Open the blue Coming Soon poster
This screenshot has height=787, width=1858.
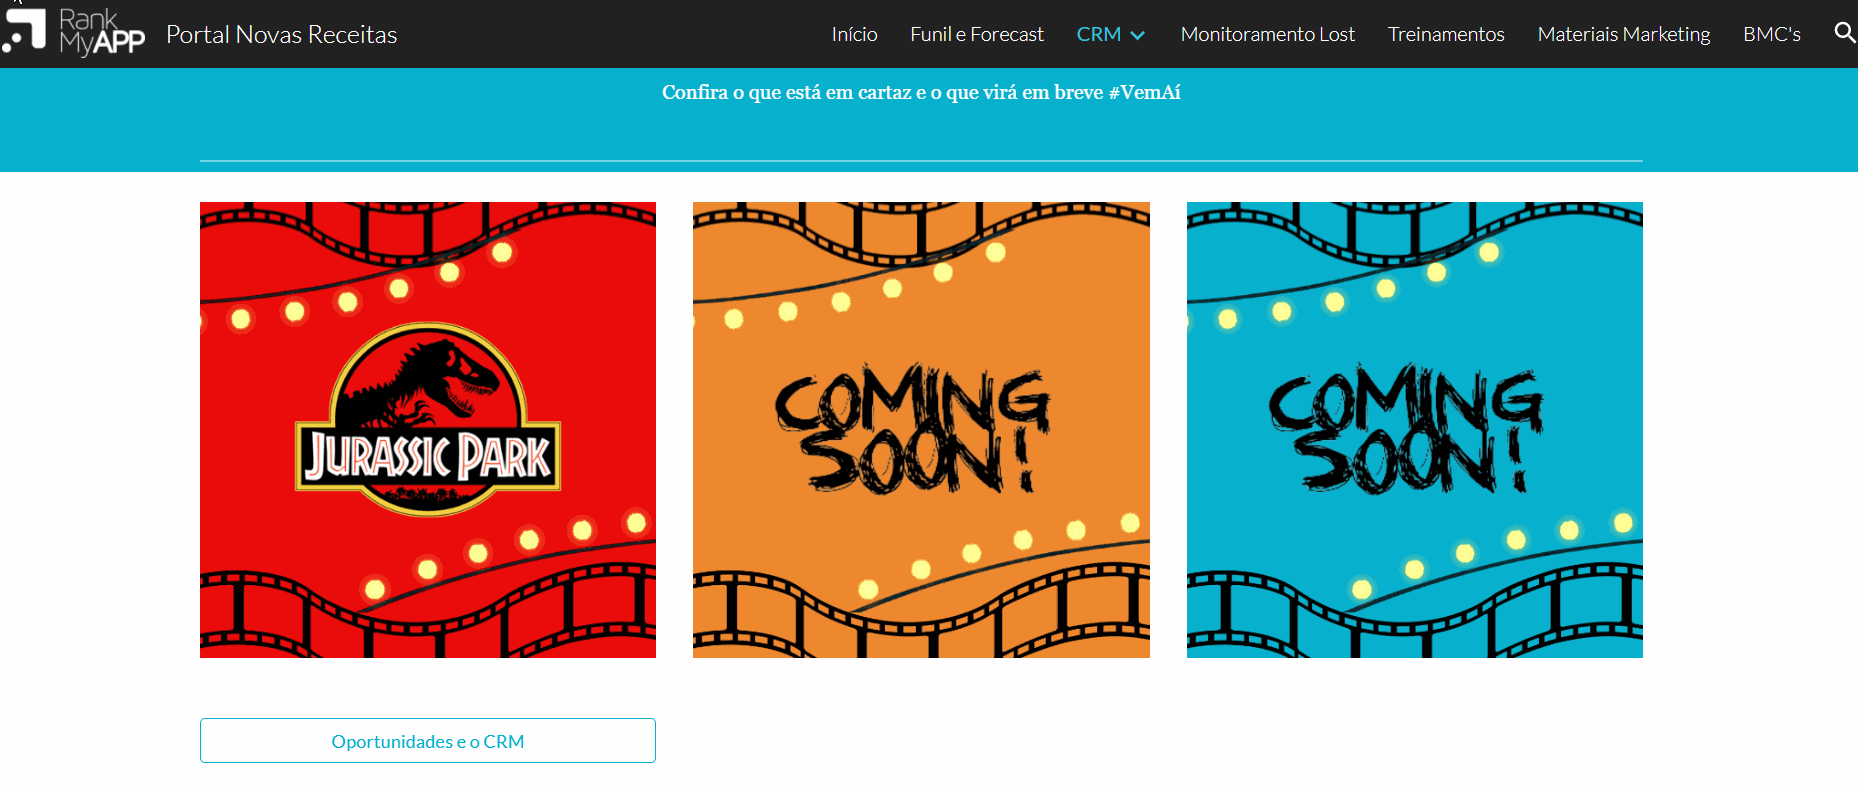pyautogui.click(x=1414, y=430)
